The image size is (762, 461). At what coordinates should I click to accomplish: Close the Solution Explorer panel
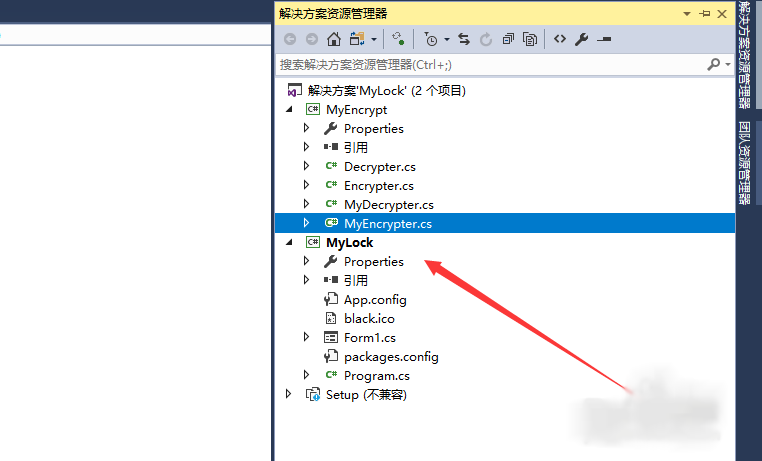722,14
